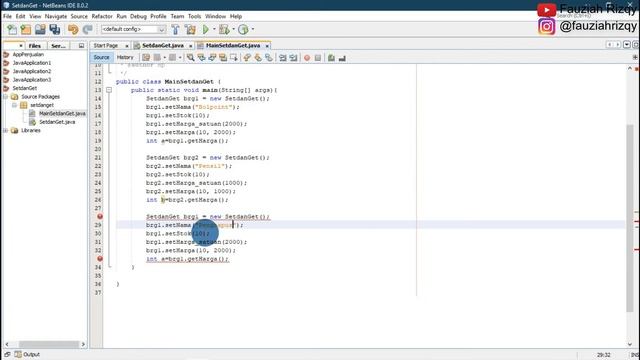The width and height of the screenshot is (640, 360).
Task: Click the error marker on line 33
Action: pyautogui.click(x=100, y=259)
